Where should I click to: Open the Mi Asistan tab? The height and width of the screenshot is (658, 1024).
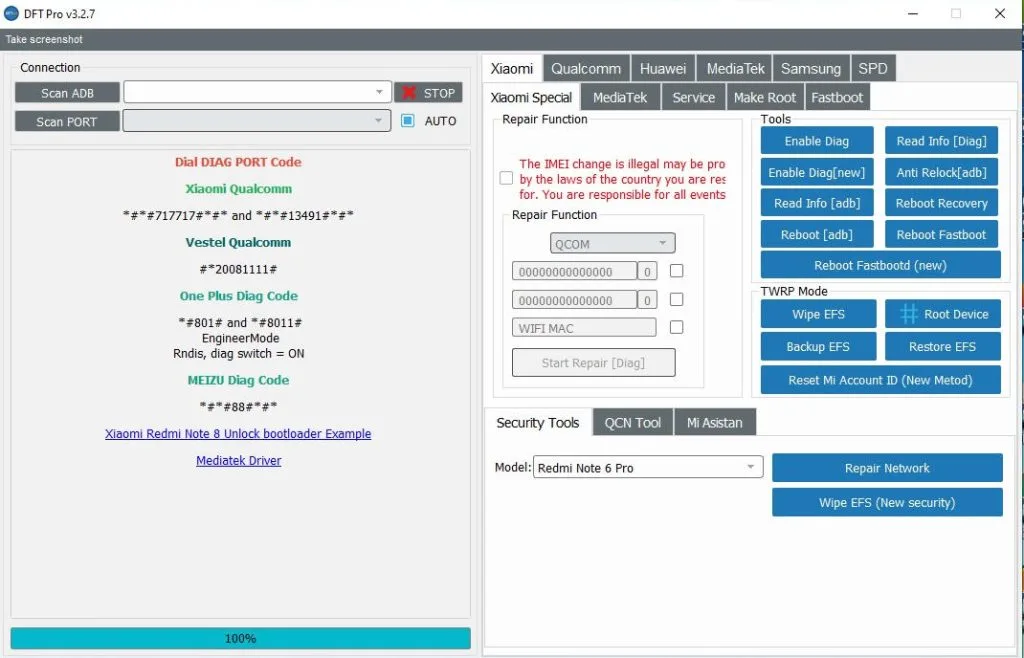click(714, 422)
